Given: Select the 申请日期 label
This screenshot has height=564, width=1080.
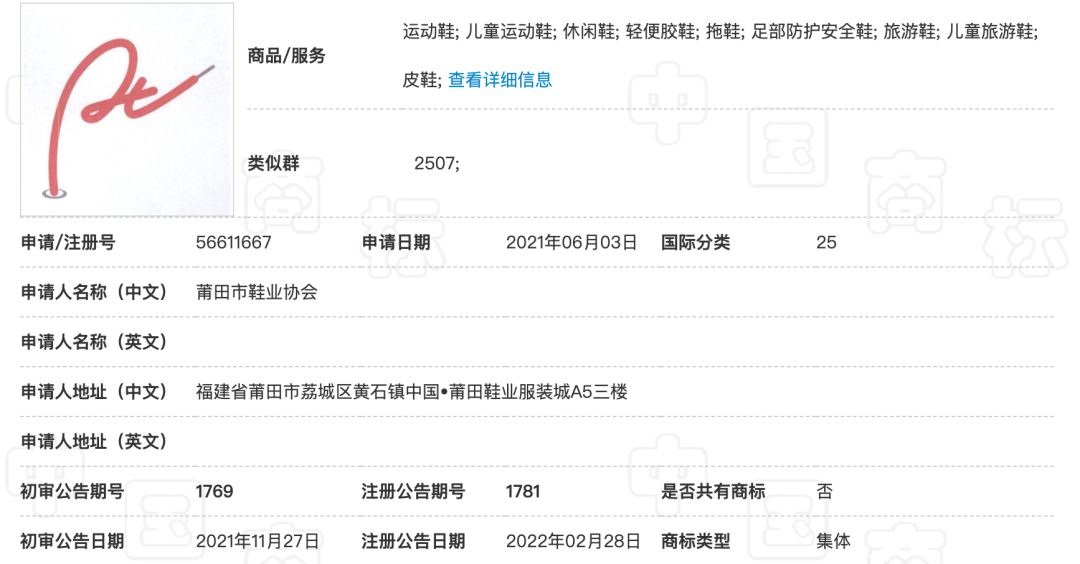Looking at the screenshot, I should (x=396, y=242).
